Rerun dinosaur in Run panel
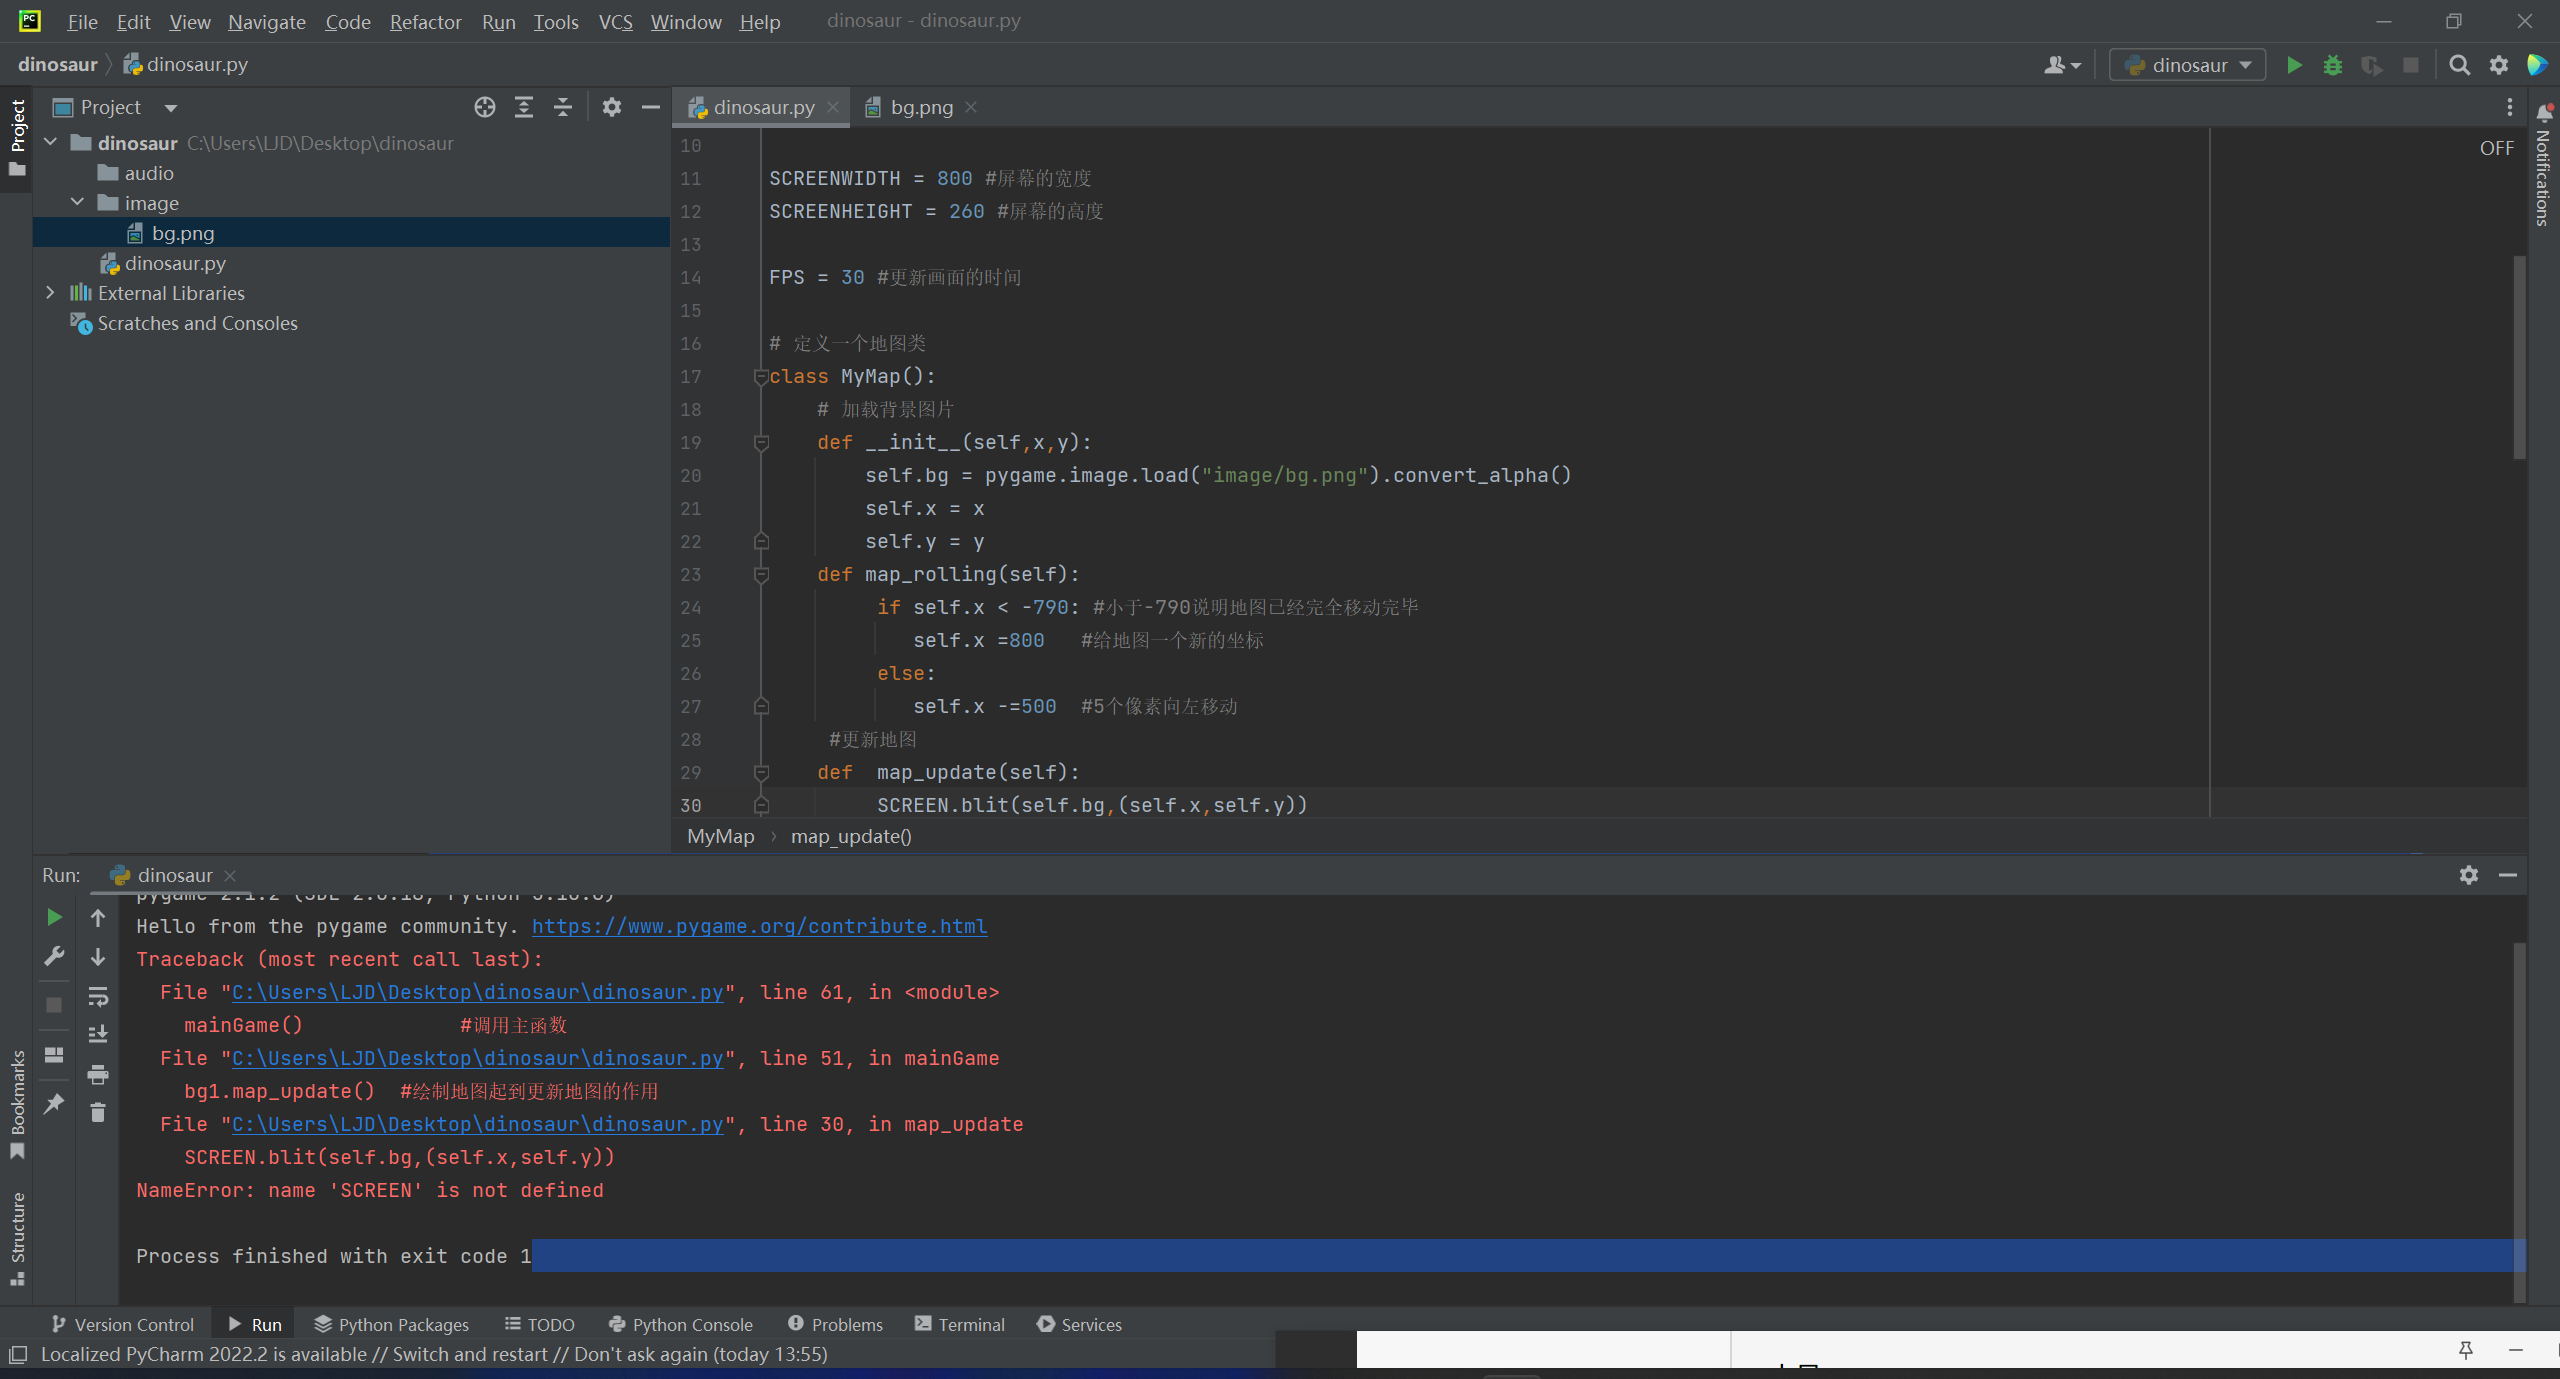This screenshot has width=2560, height=1379. pos(54,917)
